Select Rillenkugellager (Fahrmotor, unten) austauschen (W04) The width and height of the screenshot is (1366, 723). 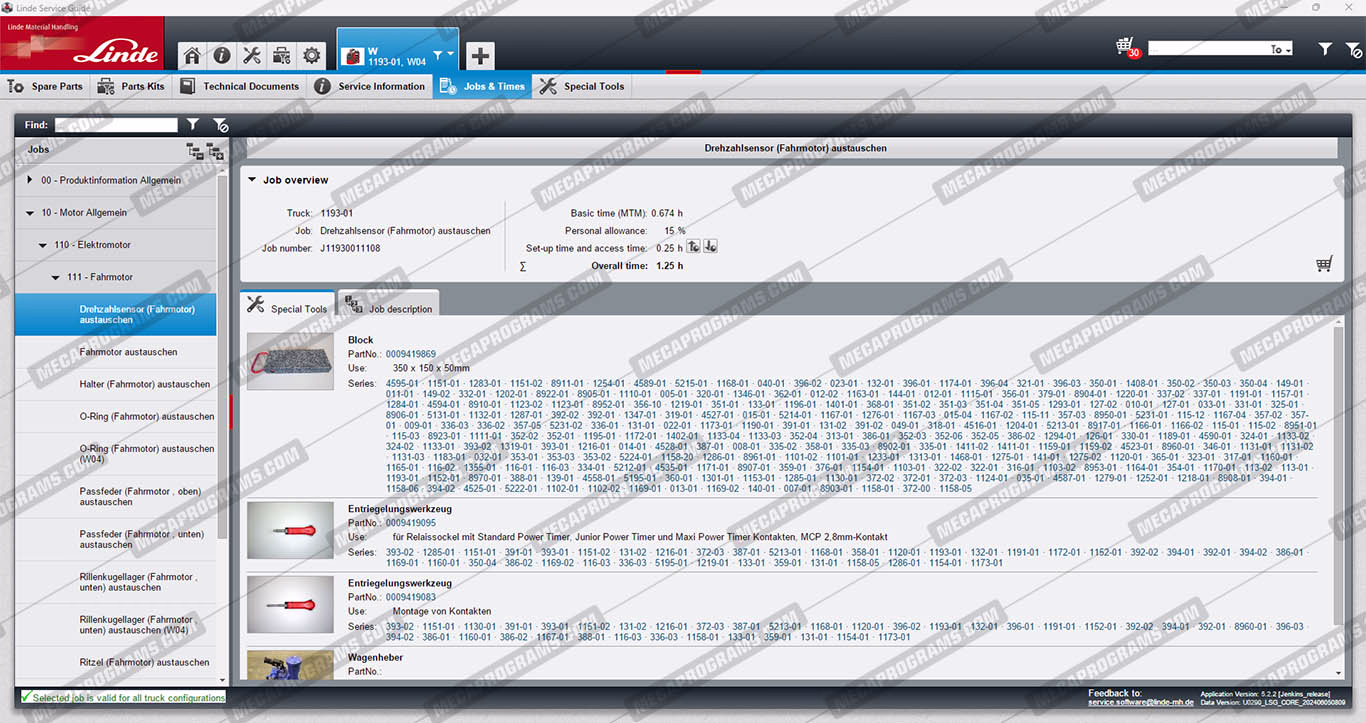(115, 625)
